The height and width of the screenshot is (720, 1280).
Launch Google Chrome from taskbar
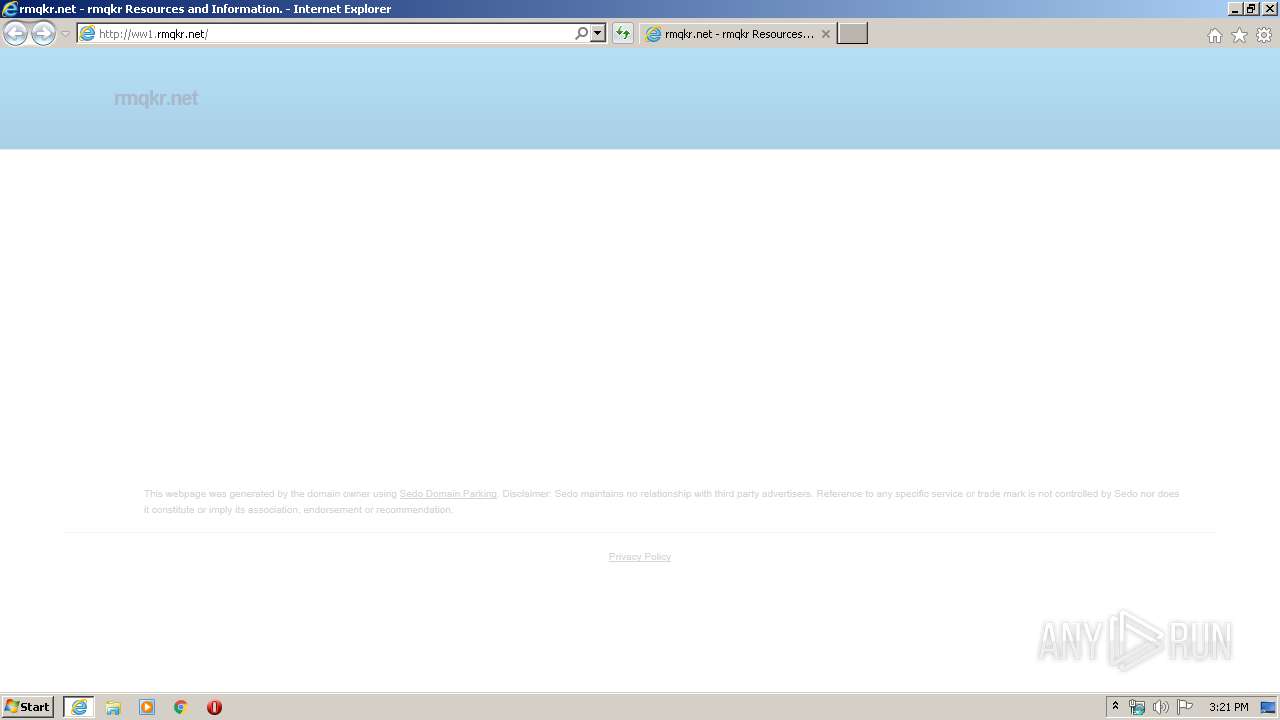click(x=181, y=707)
